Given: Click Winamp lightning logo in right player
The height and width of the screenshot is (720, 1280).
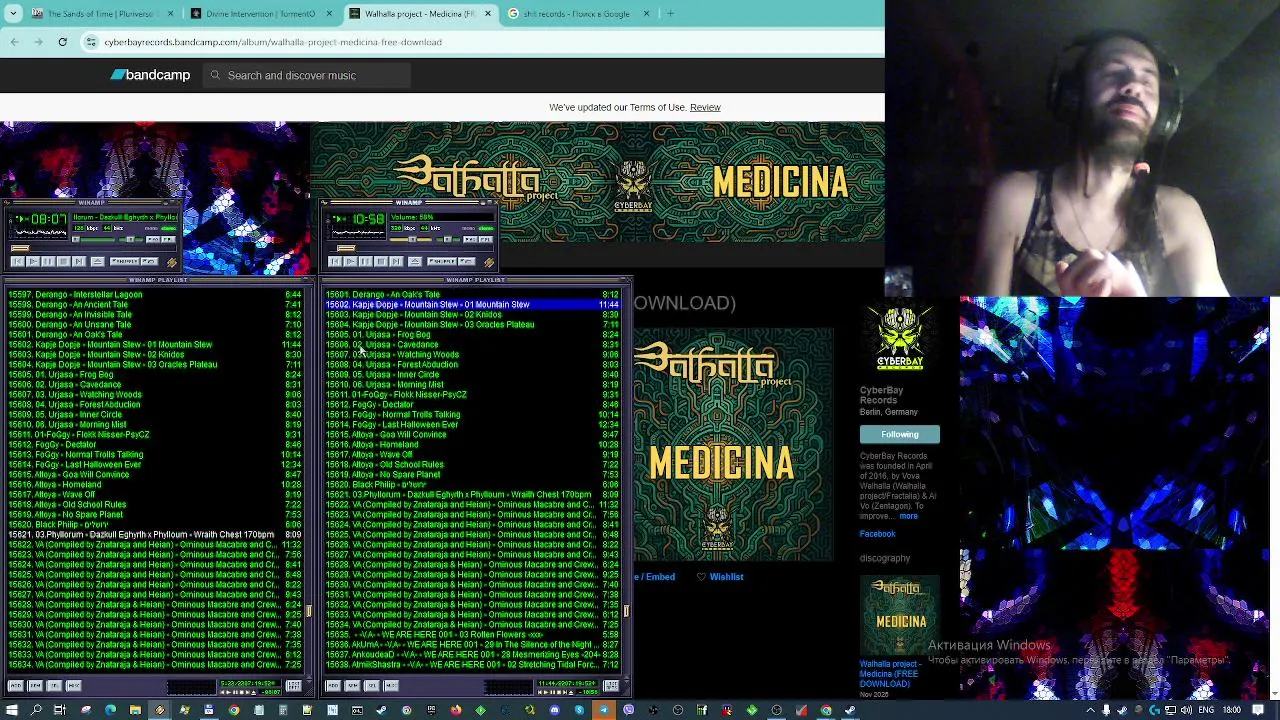Looking at the screenshot, I should coord(489,262).
